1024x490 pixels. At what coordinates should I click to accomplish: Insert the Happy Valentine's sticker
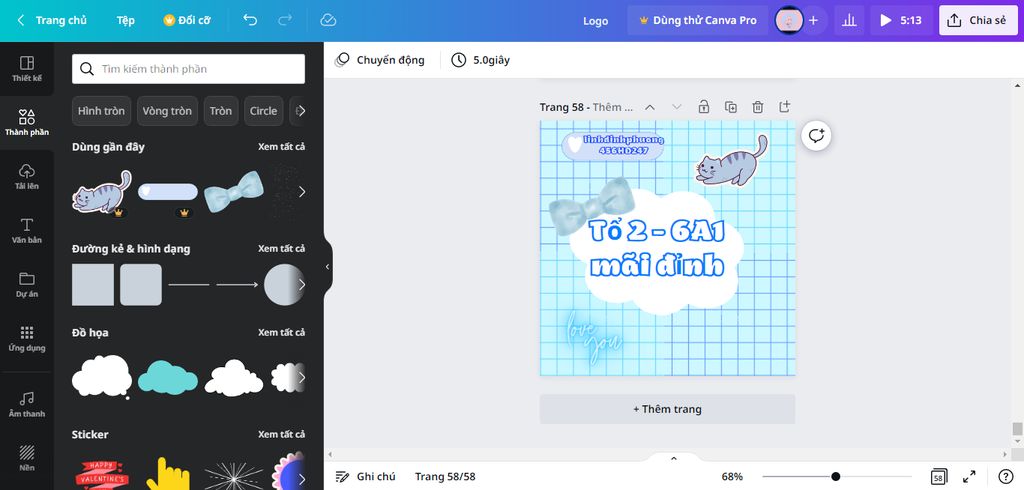[x=102, y=474]
